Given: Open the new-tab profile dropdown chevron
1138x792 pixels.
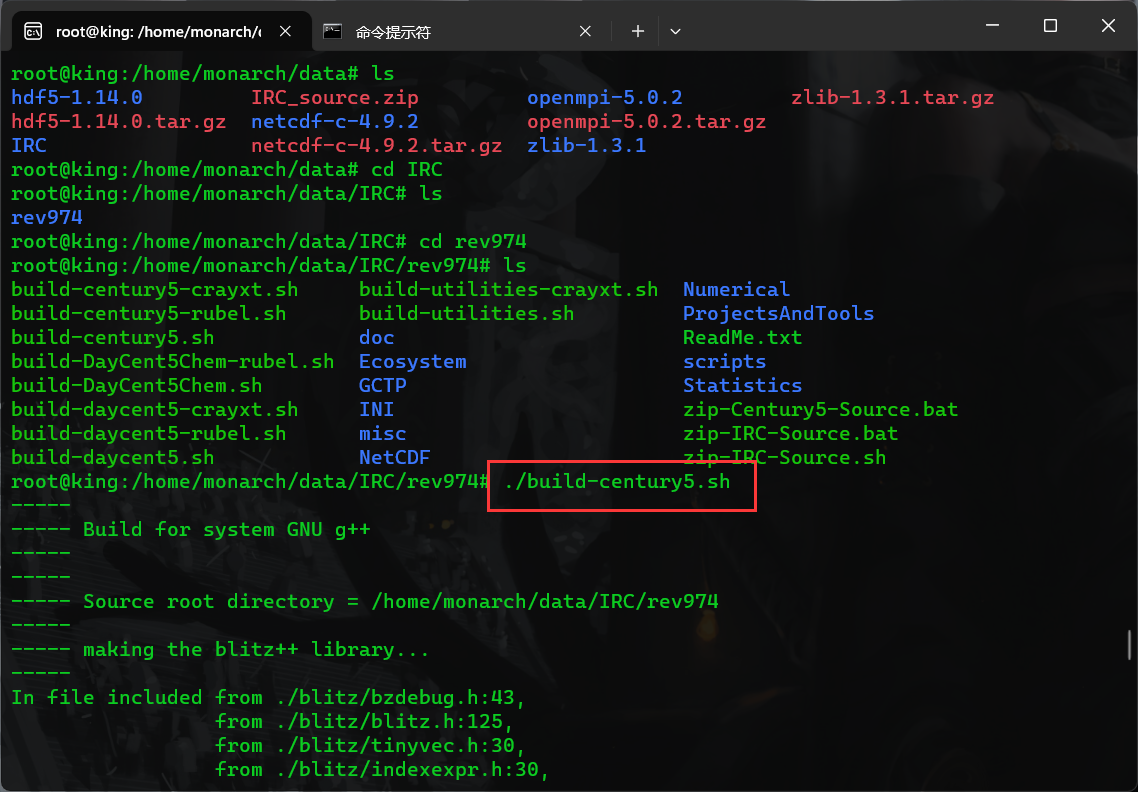Looking at the screenshot, I should coord(675,31).
